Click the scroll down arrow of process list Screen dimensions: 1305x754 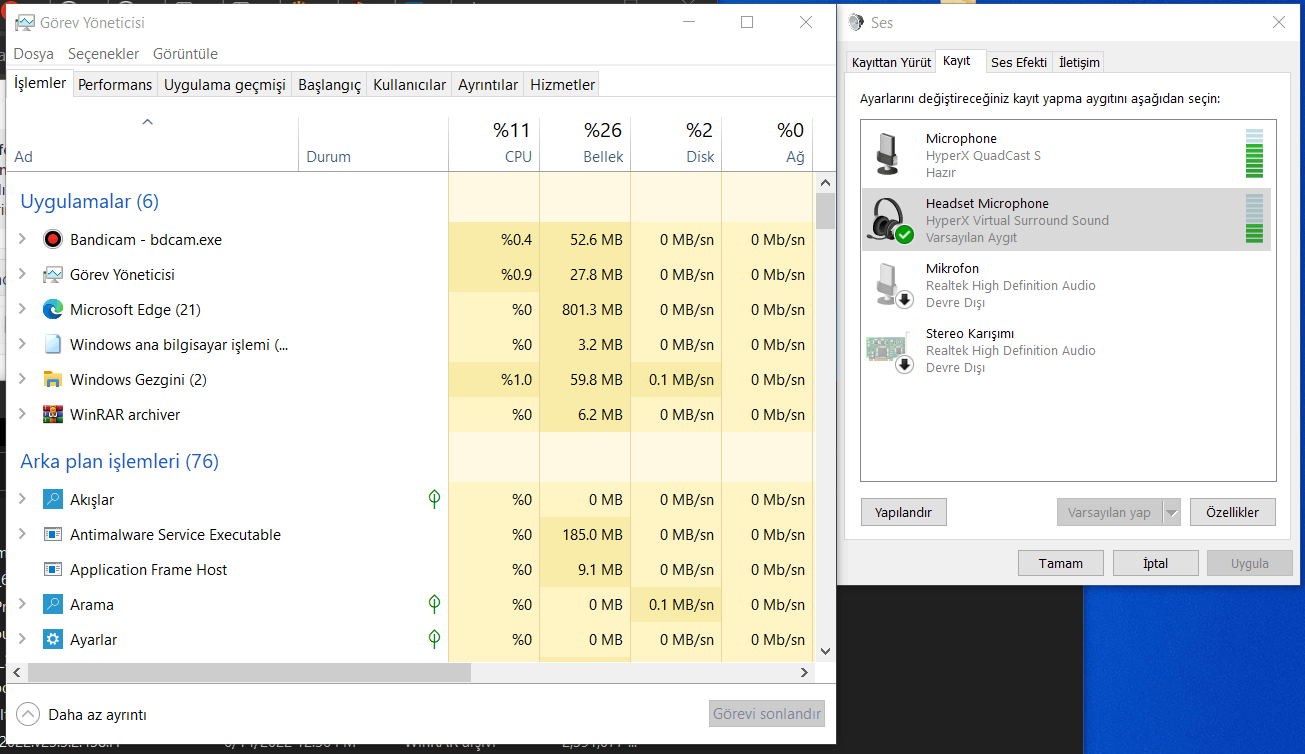tap(825, 651)
